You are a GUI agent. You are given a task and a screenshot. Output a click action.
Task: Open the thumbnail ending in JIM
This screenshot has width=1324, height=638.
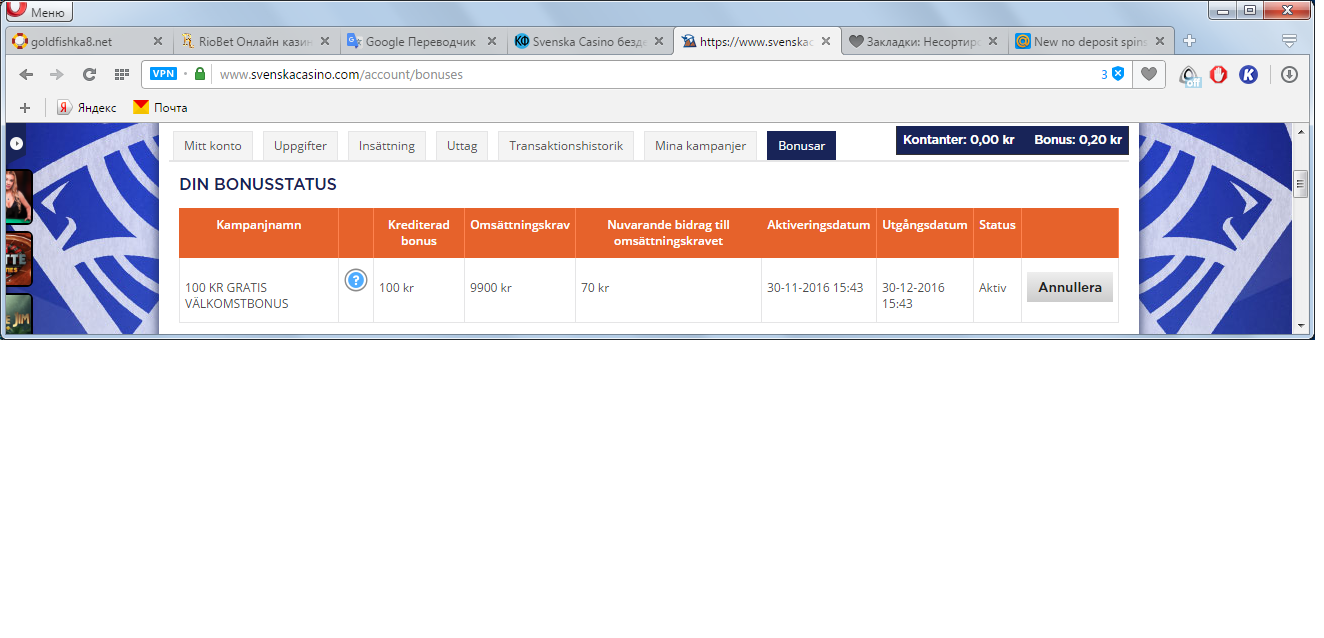[x=20, y=313]
